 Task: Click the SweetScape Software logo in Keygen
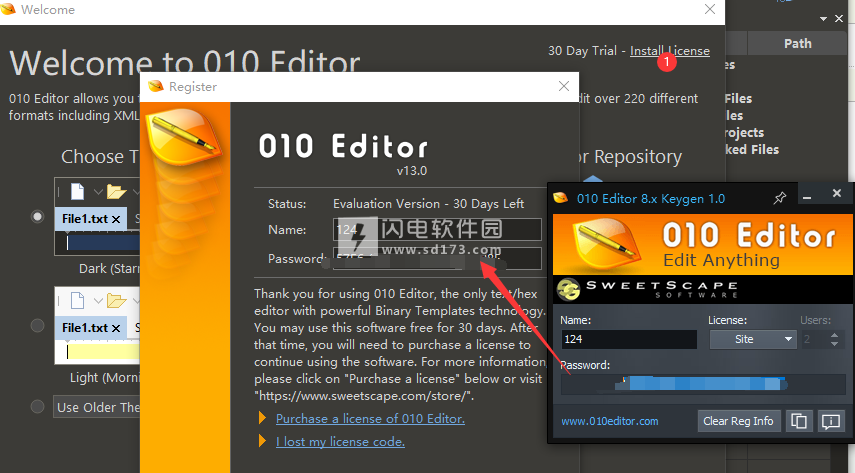pyautogui.click(x=648, y=289)
